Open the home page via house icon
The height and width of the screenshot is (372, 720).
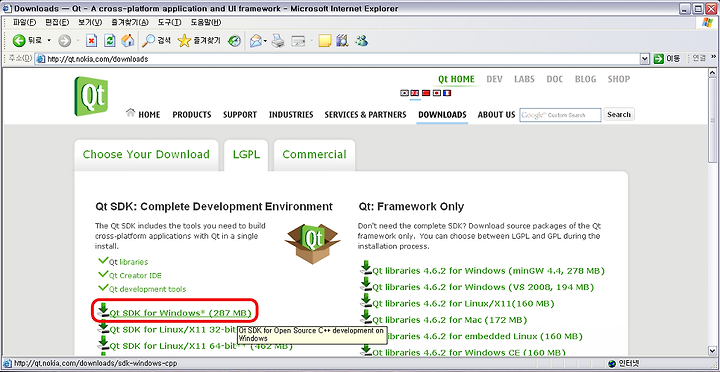click(128, 41)
